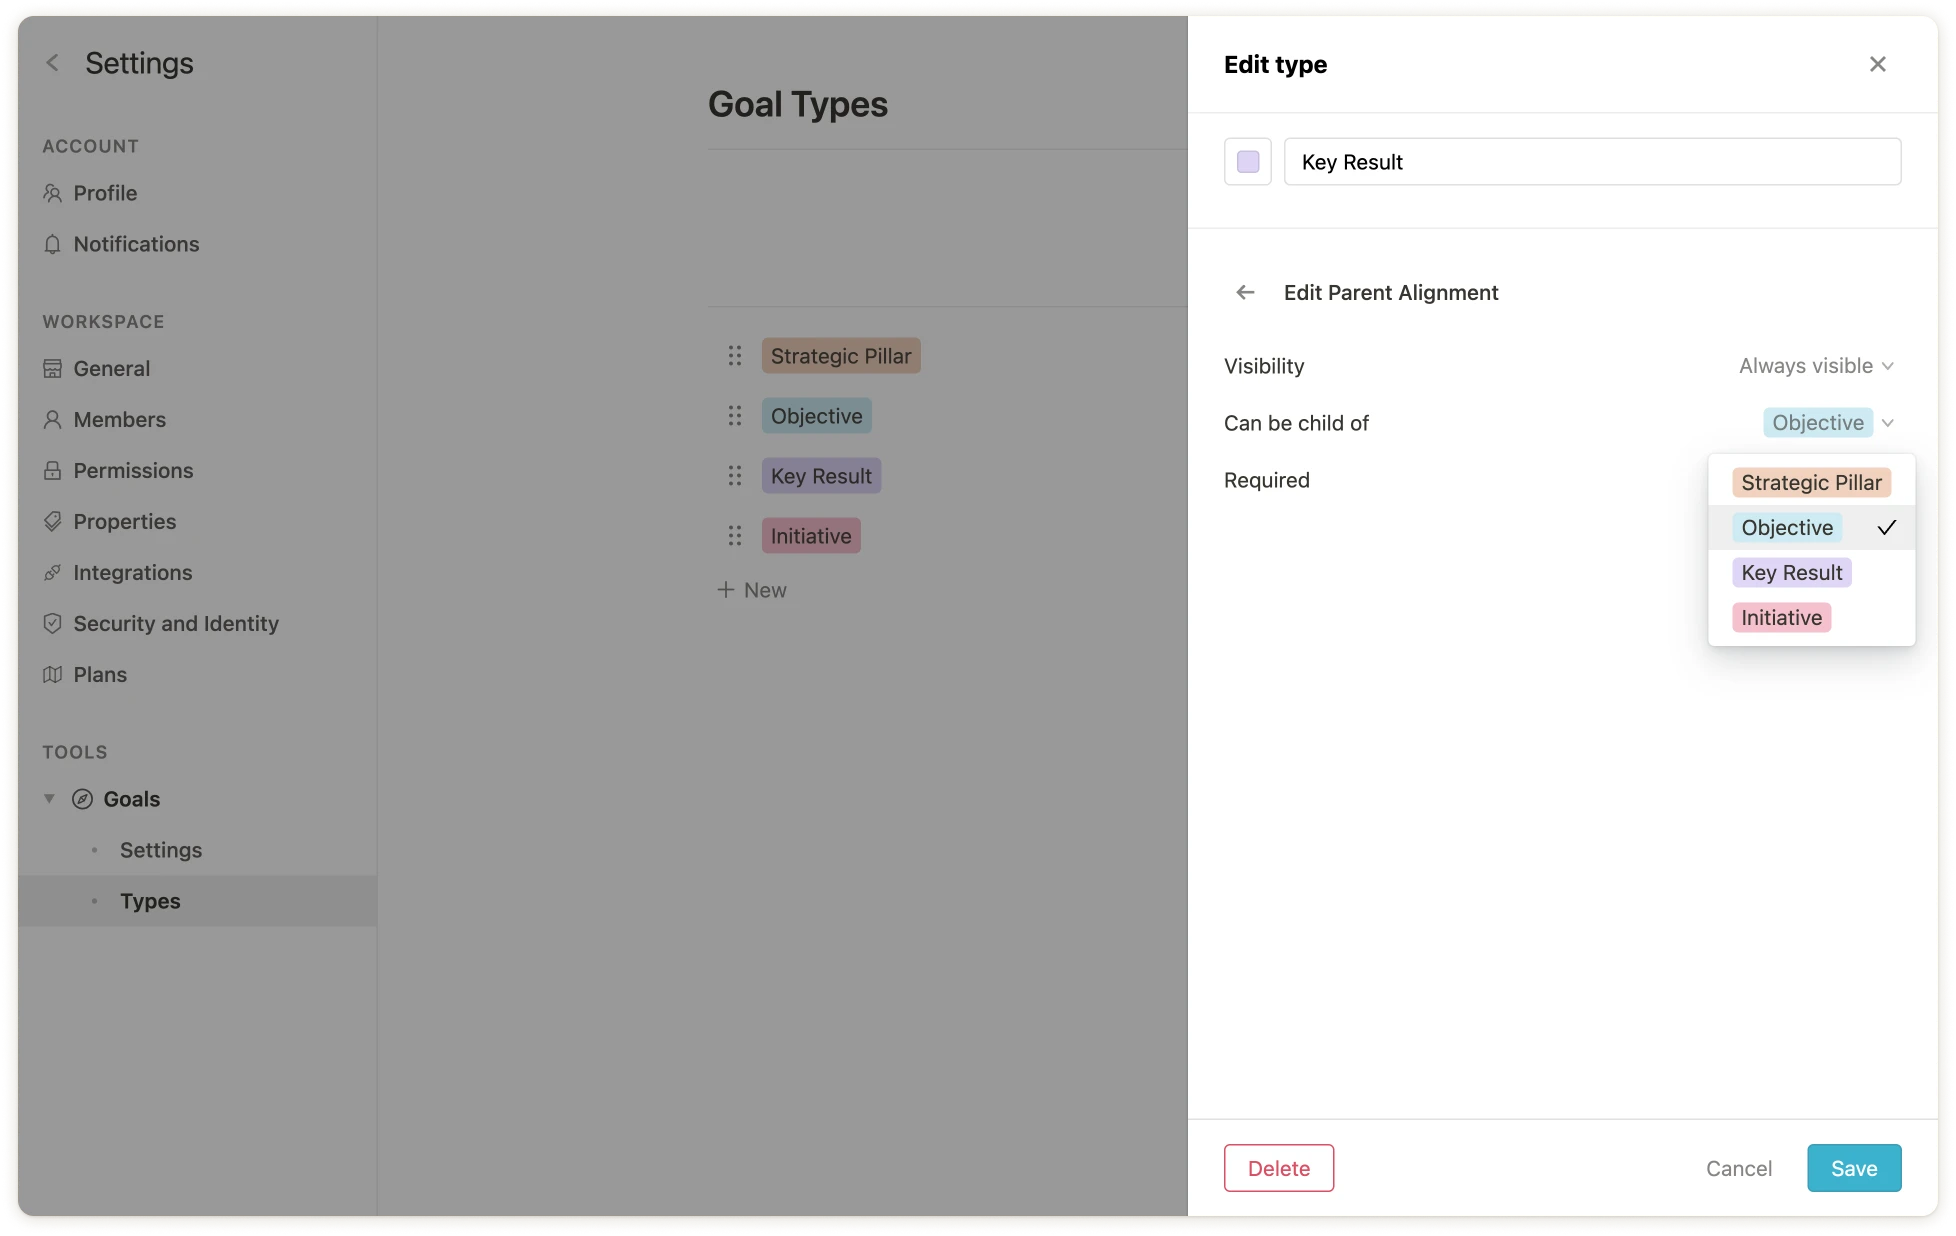Screen dimensions: 1956x1236
Task: Select Key Result option in dropdown list
Action: coord(1791,573)
